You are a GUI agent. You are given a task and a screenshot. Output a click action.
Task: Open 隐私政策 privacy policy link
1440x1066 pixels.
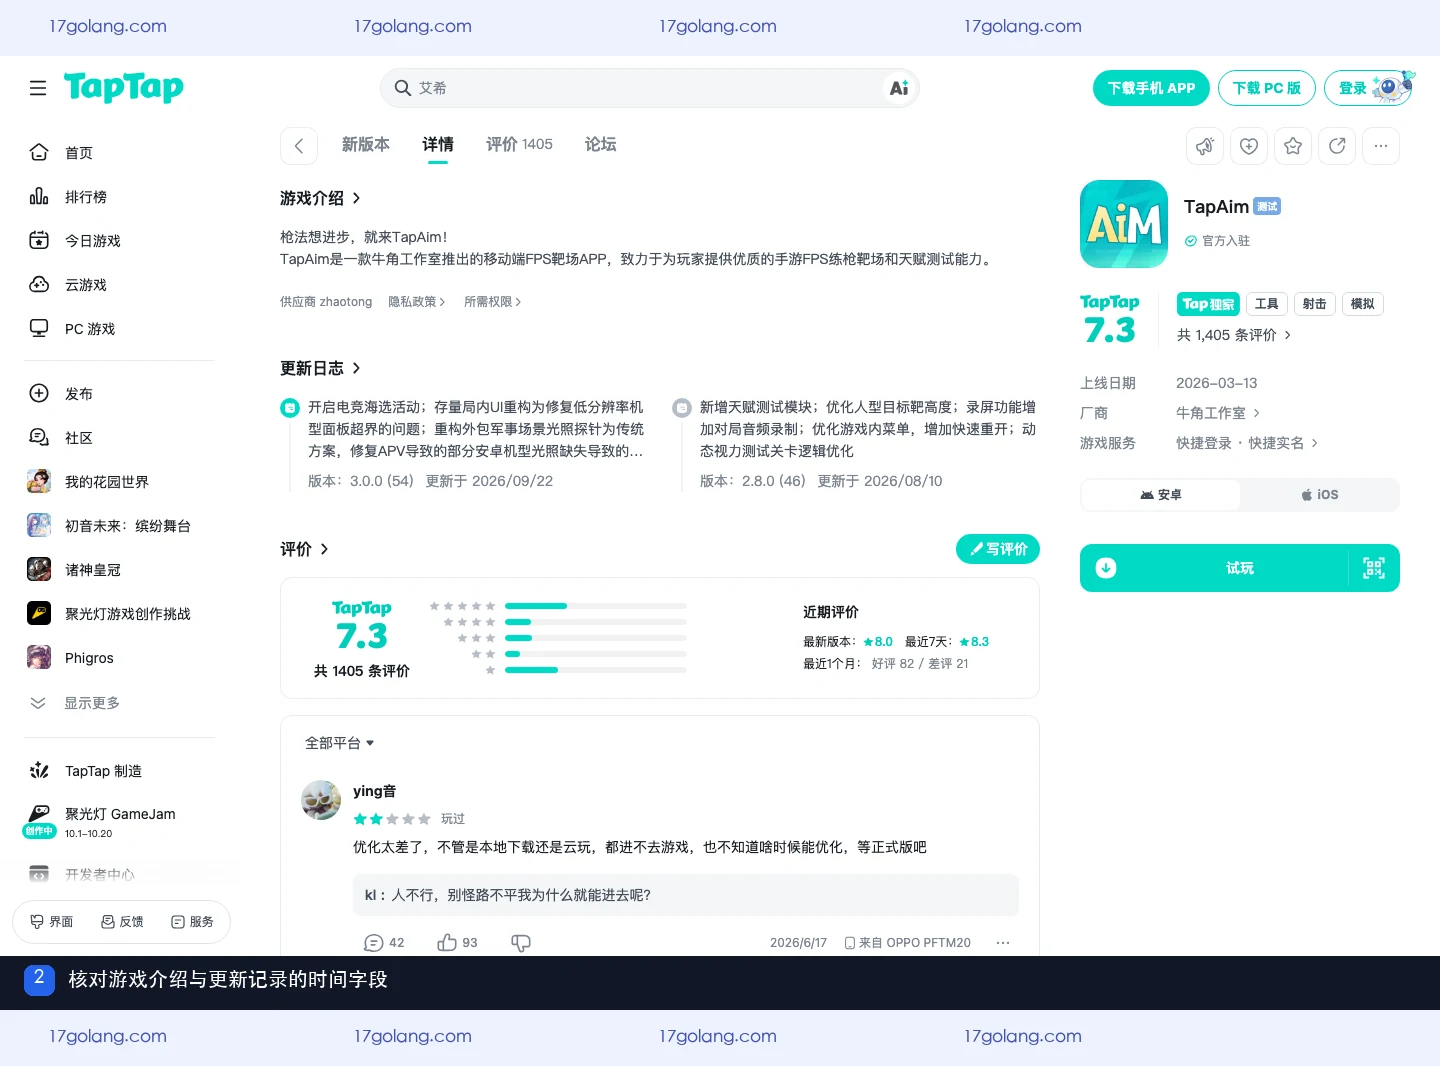pyautogui.click(x=417, y=302)
